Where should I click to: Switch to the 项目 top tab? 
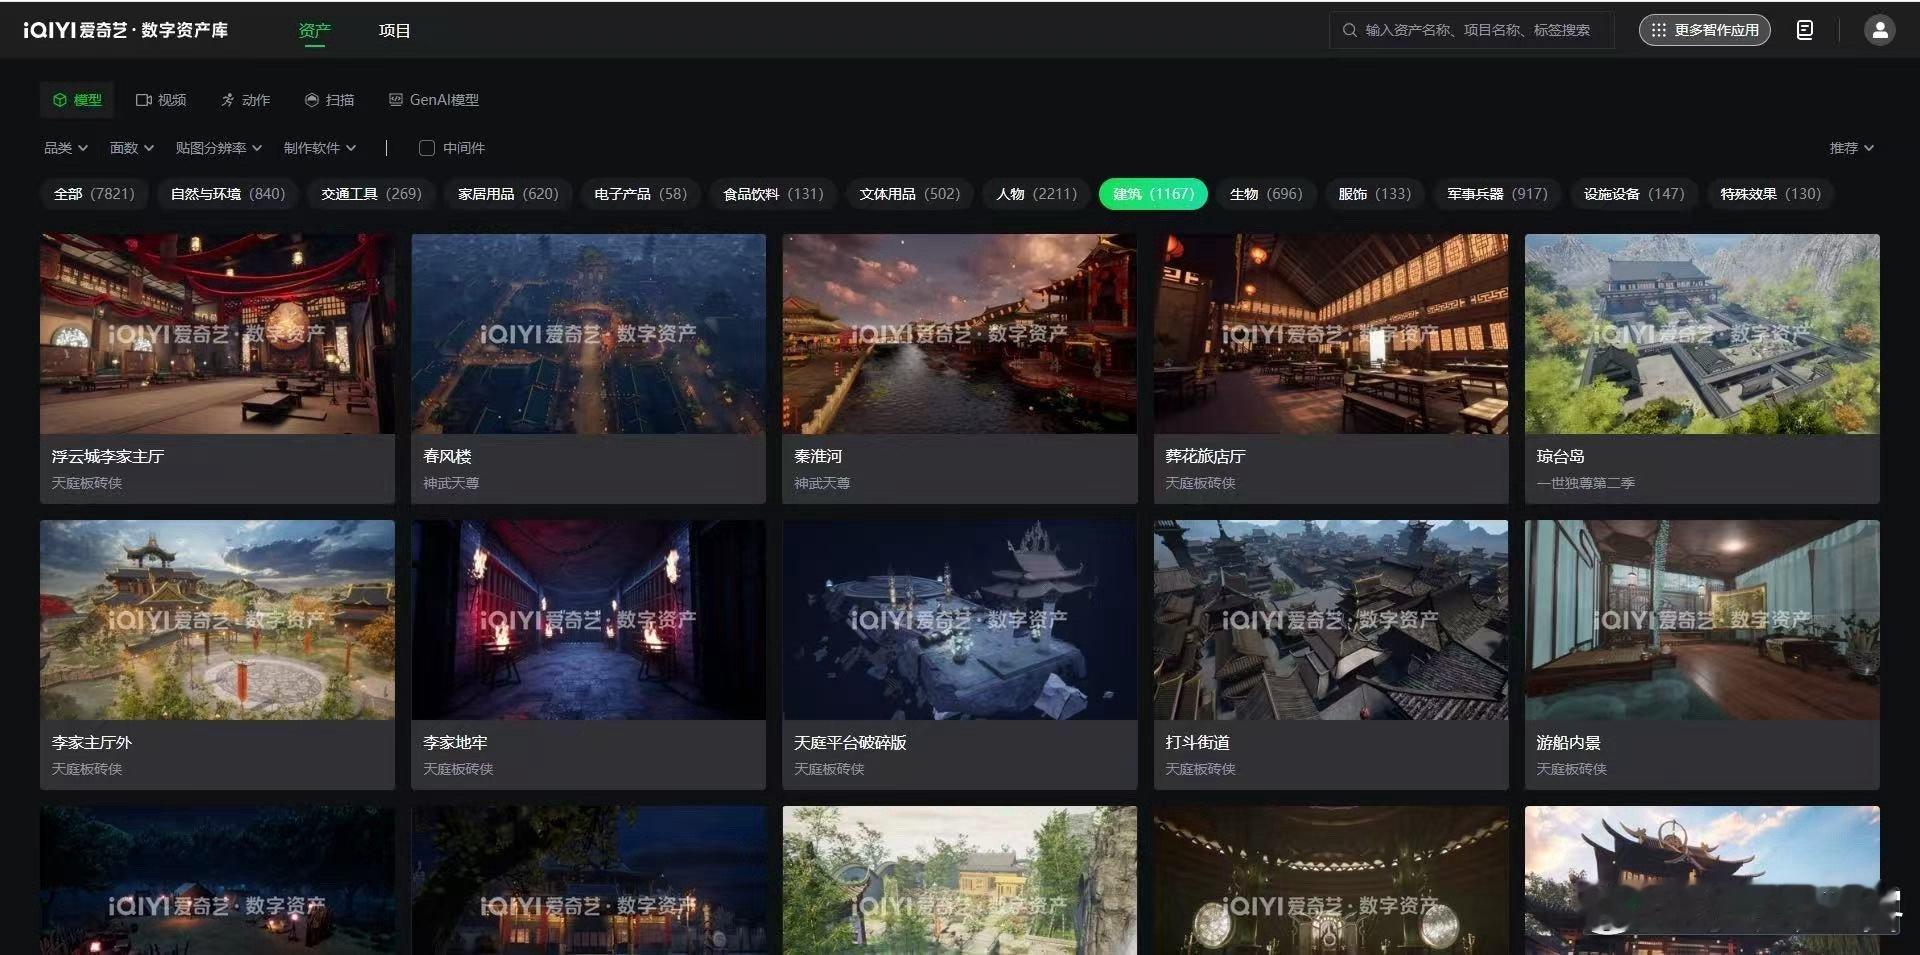(394, 31)
